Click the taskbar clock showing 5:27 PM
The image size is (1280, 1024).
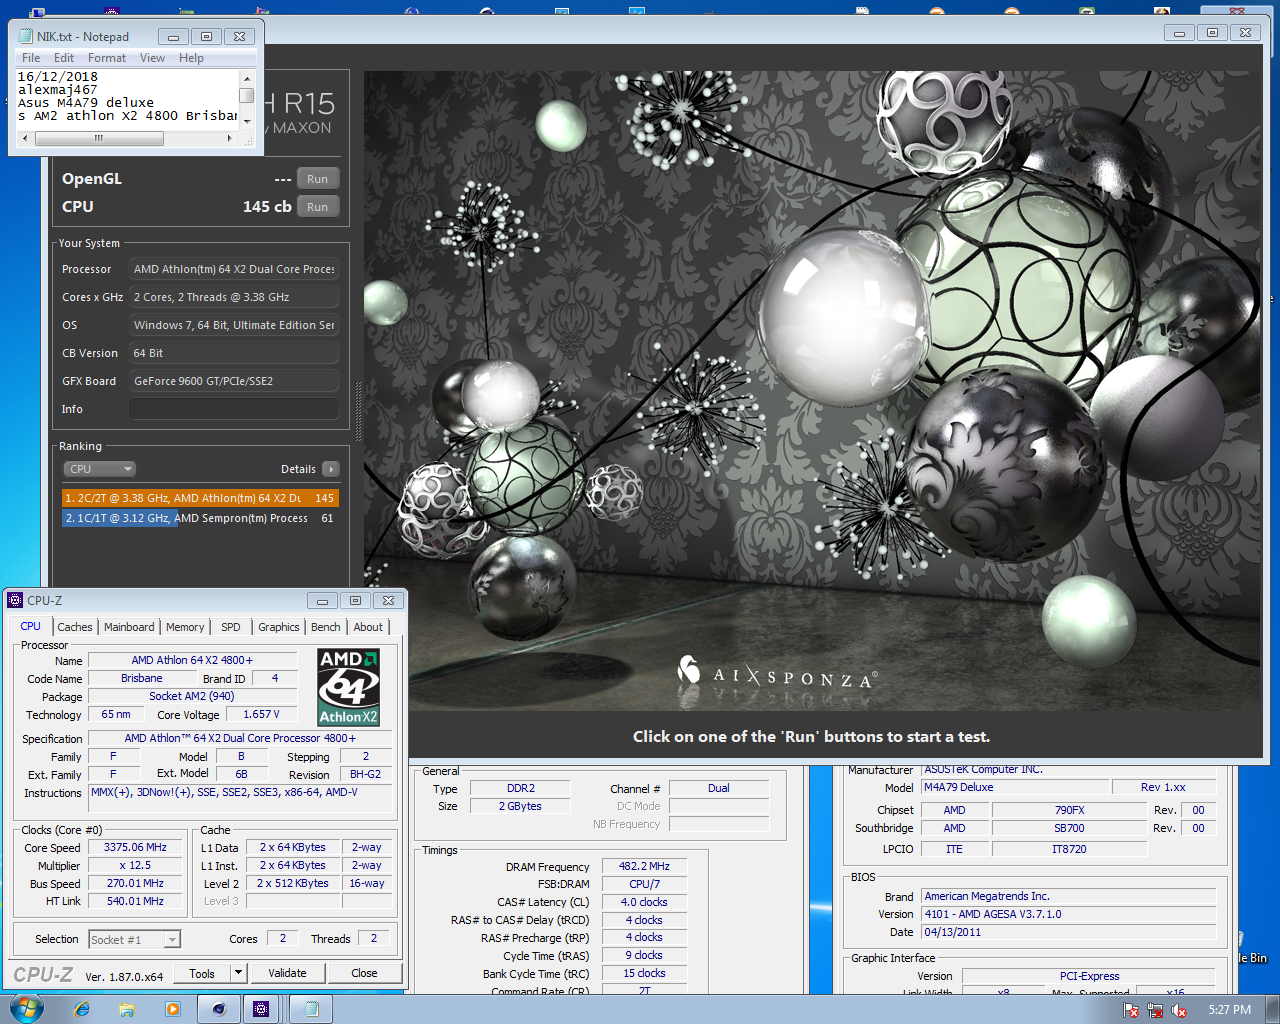click(1229, 1010)
